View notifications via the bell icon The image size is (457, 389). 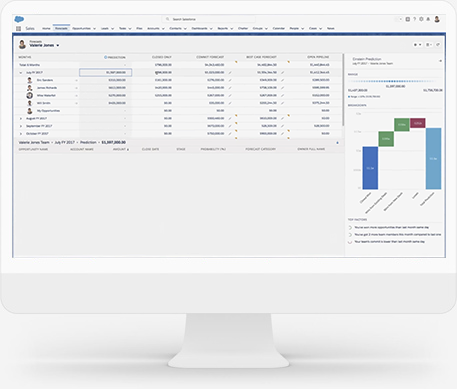pyautogui.click(x=428, y=19)
